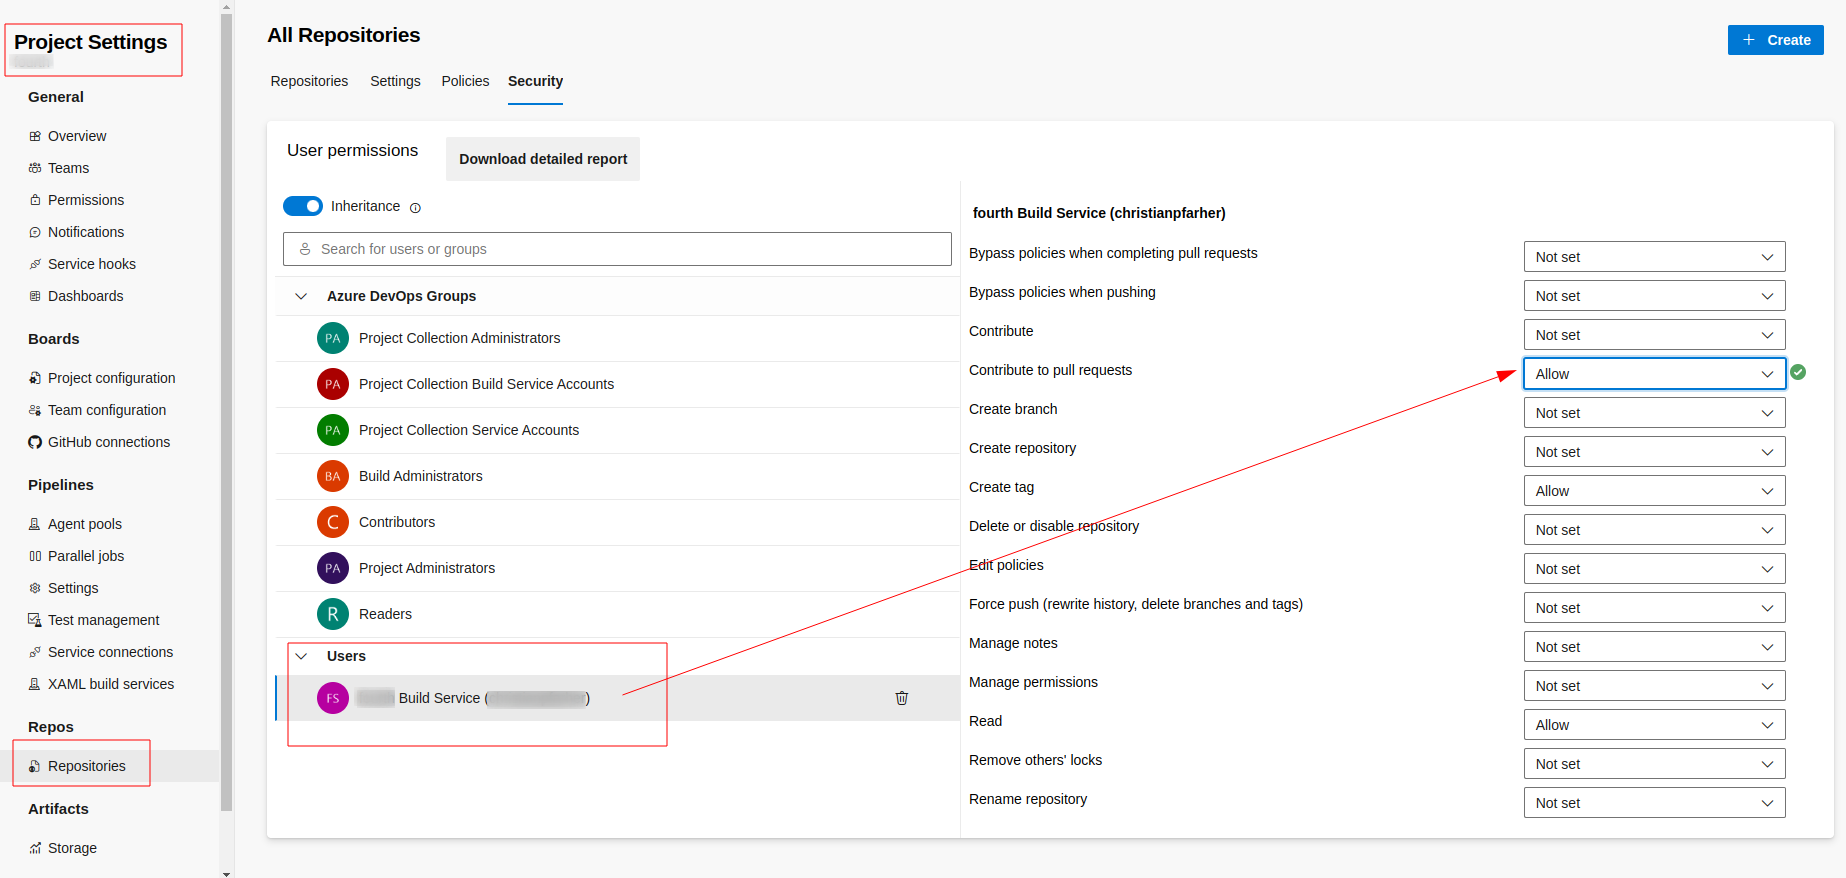Screen dimensions: 1846x878
Task: Open Repositories under Repos in sidebar
Action: 87,766
